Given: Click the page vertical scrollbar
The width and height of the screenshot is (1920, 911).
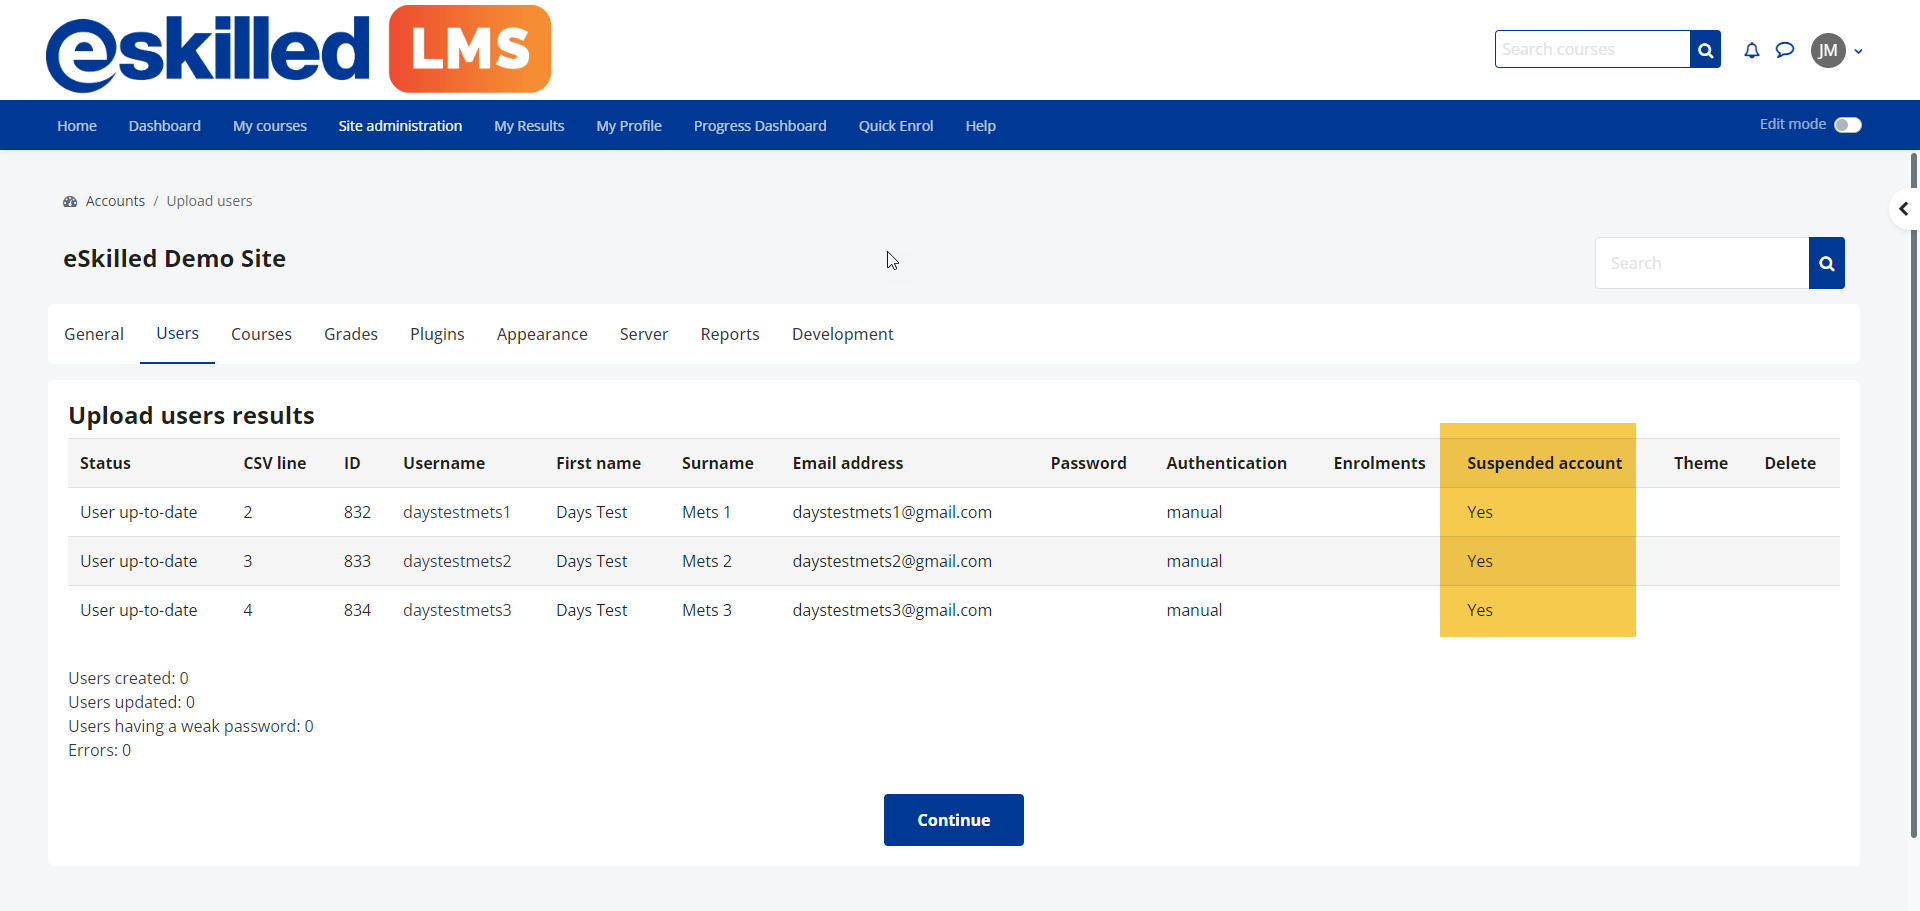Looking at the screenshot, I should tap(1914, 495).
